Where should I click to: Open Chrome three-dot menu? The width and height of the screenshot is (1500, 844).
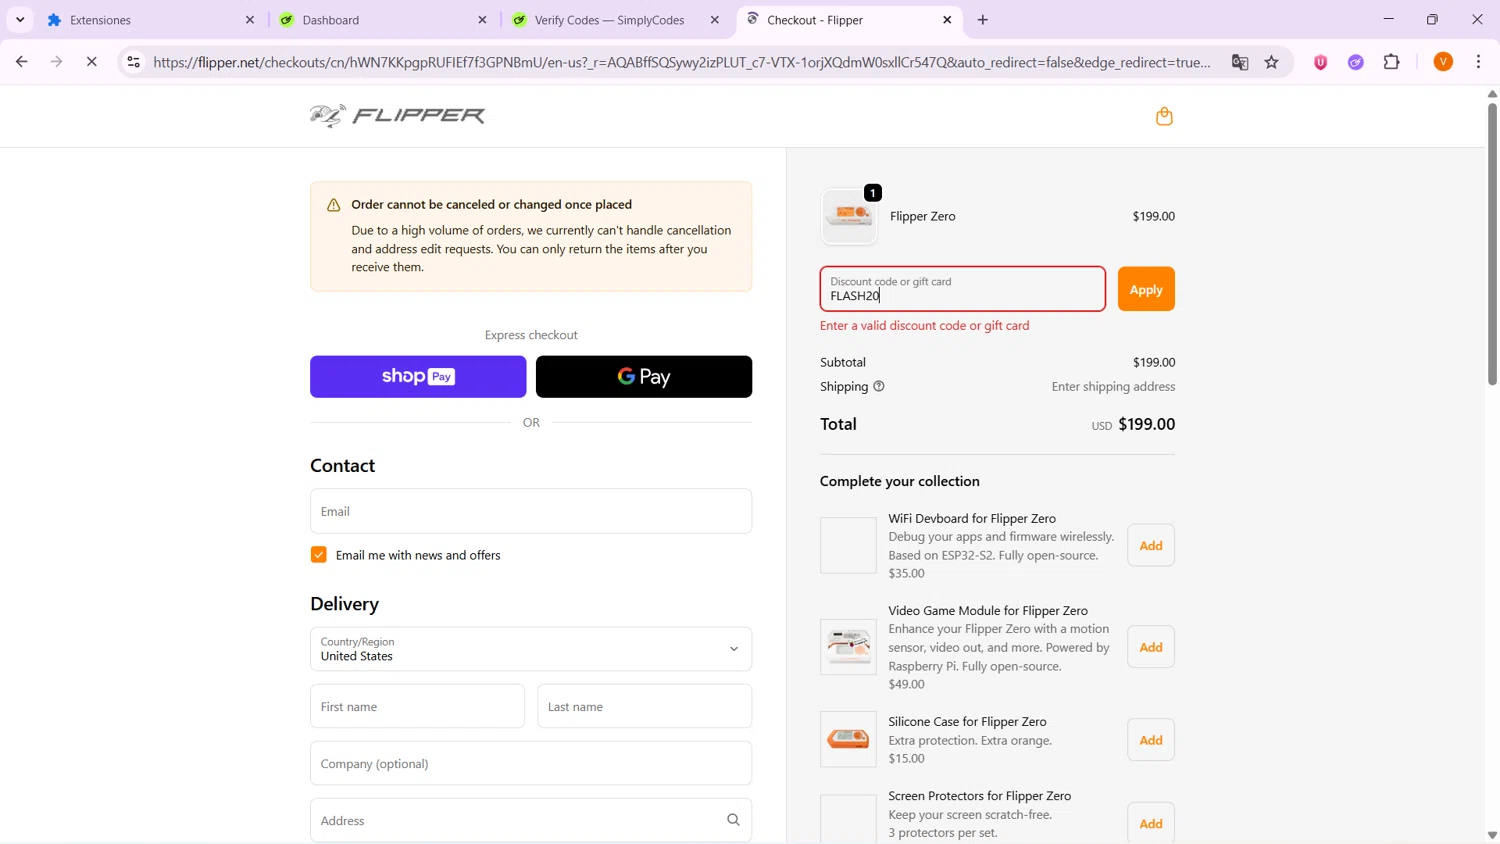1479,62
